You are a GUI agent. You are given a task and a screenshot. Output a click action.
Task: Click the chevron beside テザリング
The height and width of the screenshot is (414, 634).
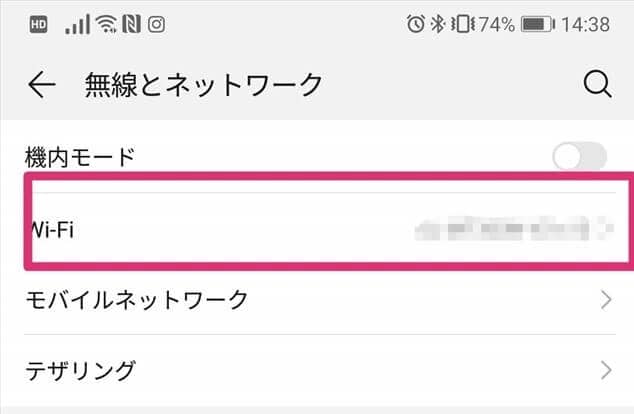(605, 370)
